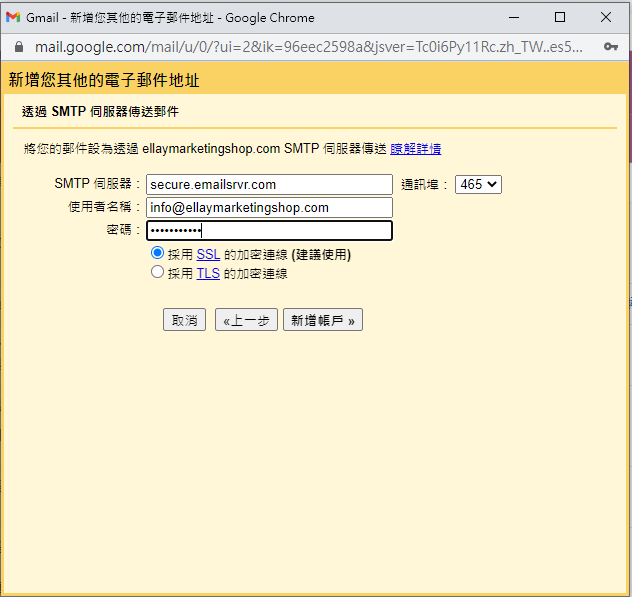This screenshot has width=632, height=597.
Task: Click the username field with info@ellaymarketingshop.com
Action: (269, 207)
